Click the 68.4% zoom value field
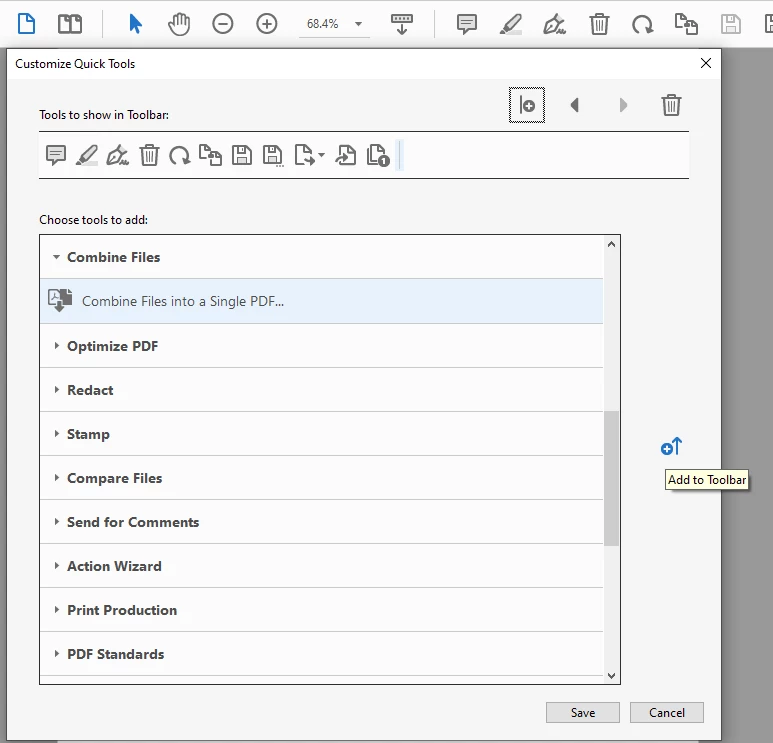 coord(323,24)
